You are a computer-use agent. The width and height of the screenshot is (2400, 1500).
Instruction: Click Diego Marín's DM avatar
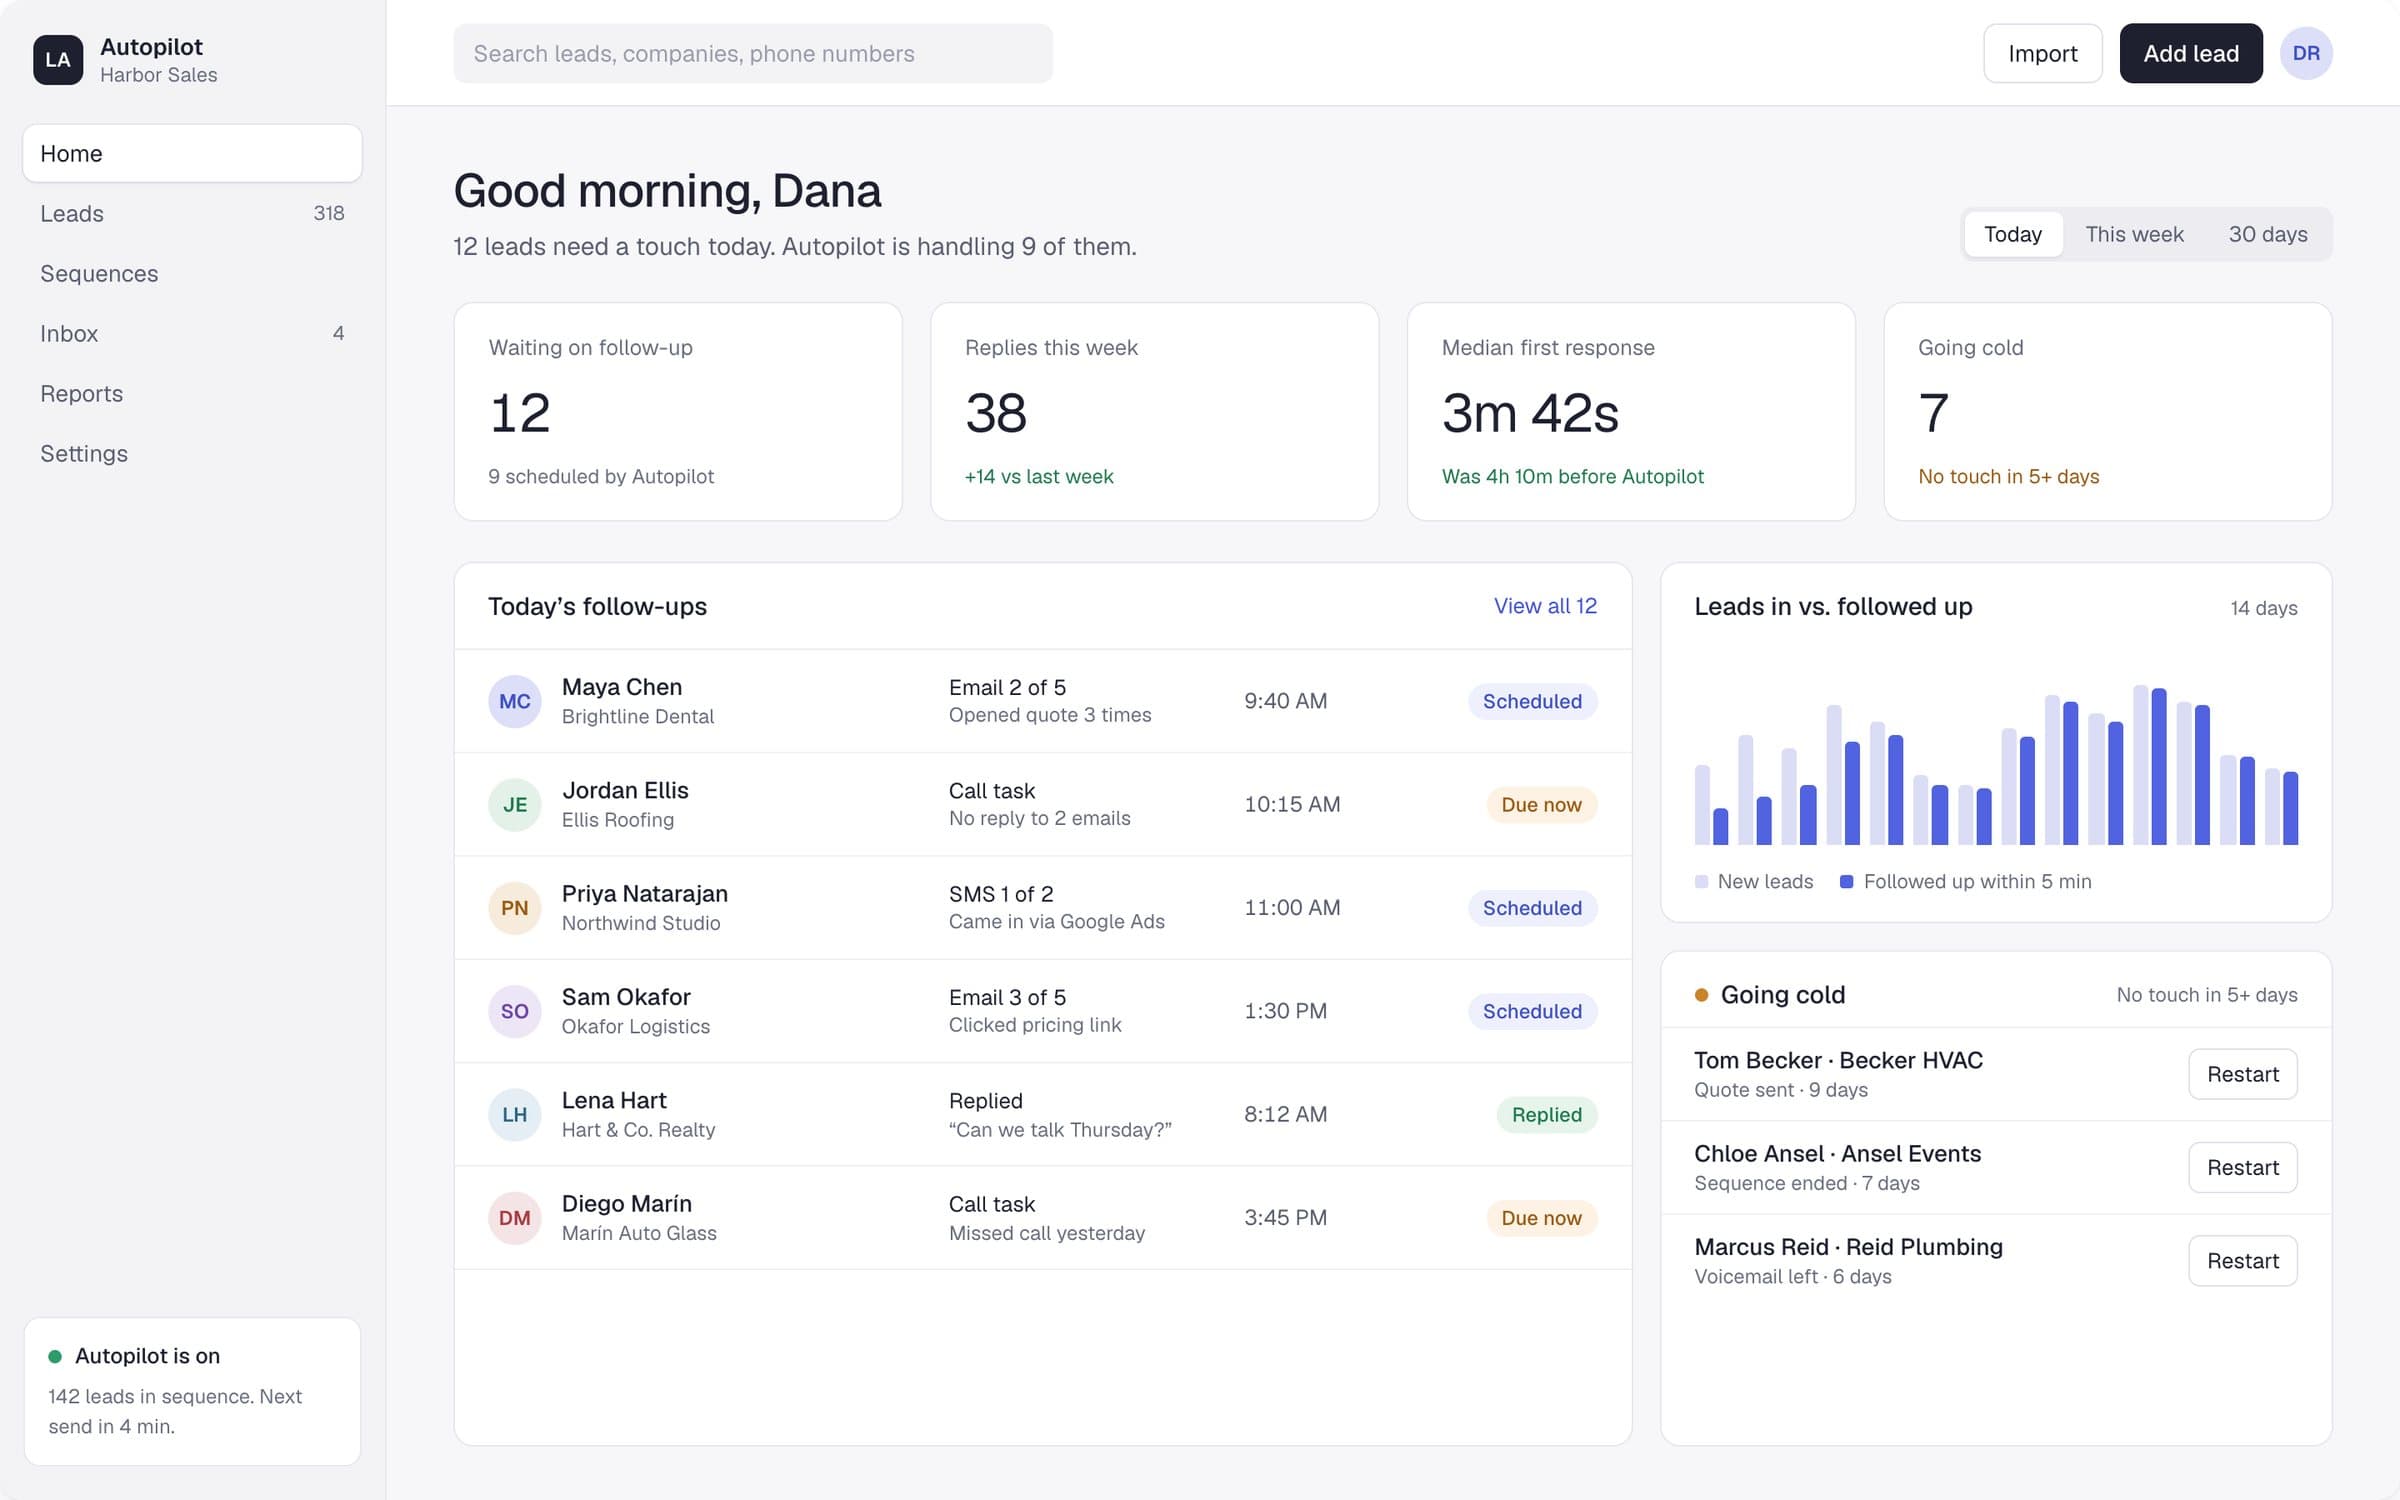point(514,1218)
